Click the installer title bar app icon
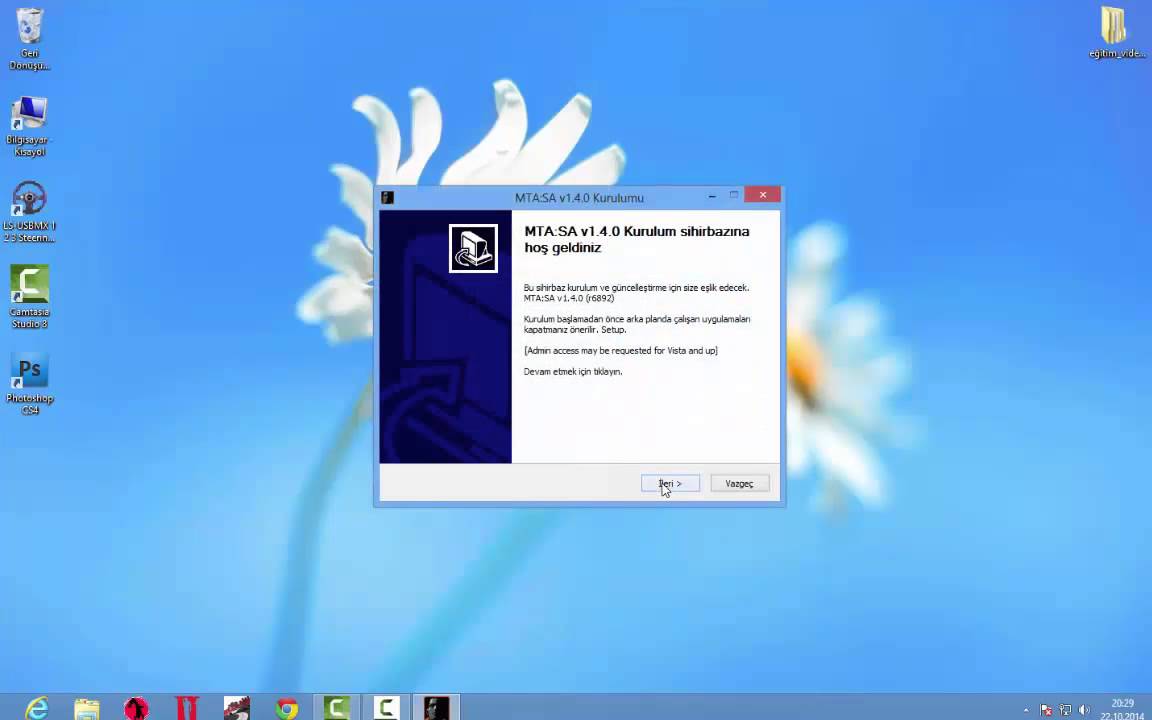Image resolution: width=1152 pixels, height=720 pixels. (387, 197)
